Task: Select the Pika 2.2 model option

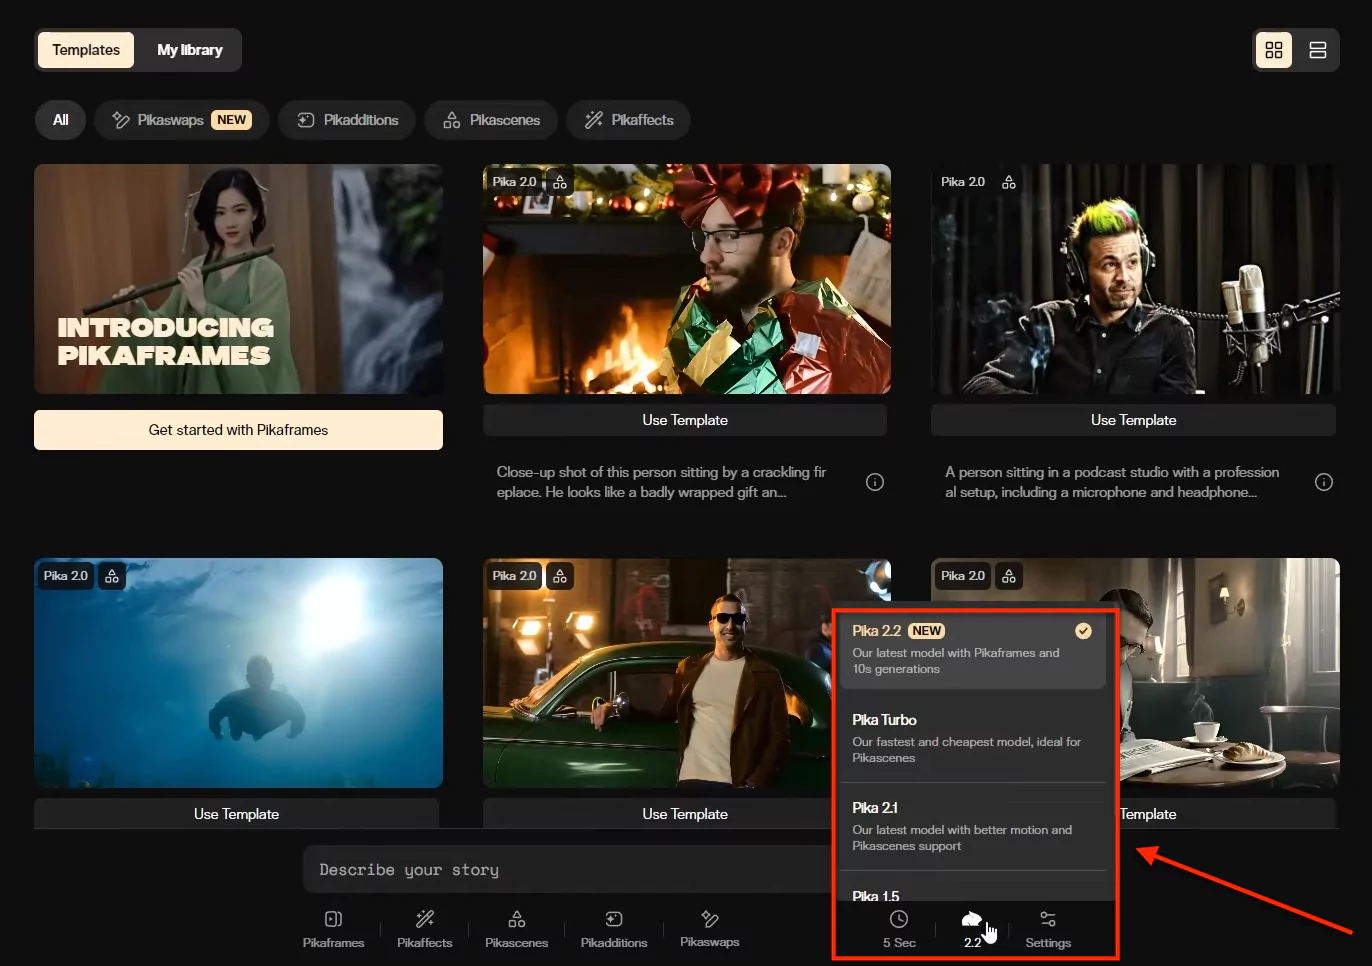Action: coord(973,651)
